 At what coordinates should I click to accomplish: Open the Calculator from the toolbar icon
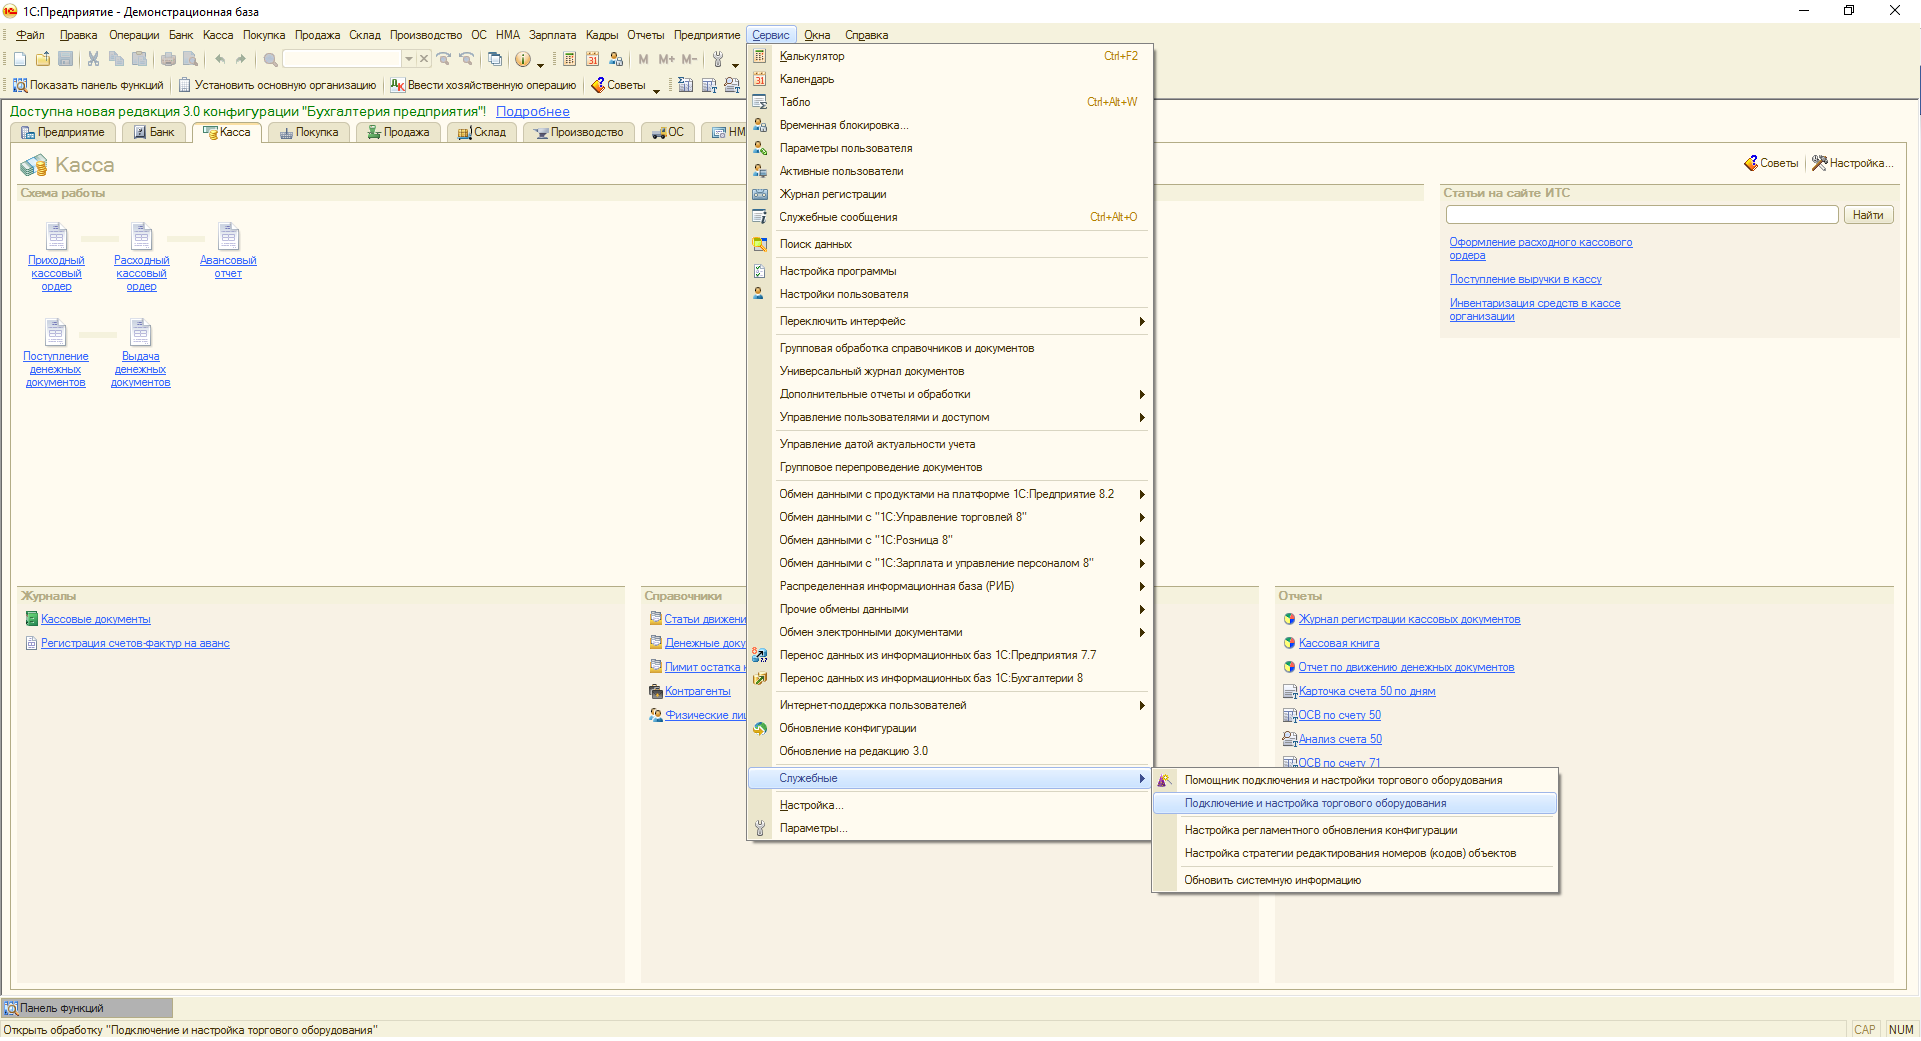pos(570,59)
